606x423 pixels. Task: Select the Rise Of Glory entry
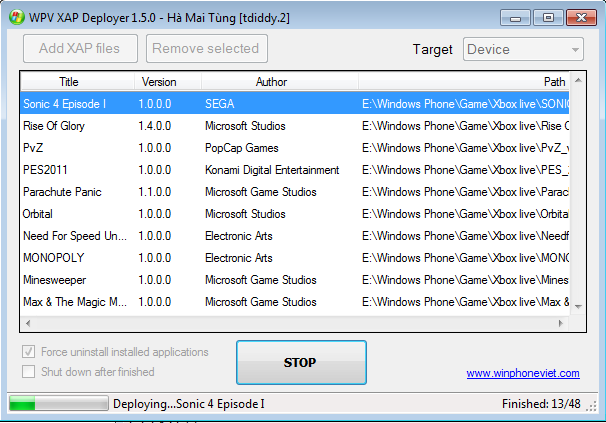54,126
